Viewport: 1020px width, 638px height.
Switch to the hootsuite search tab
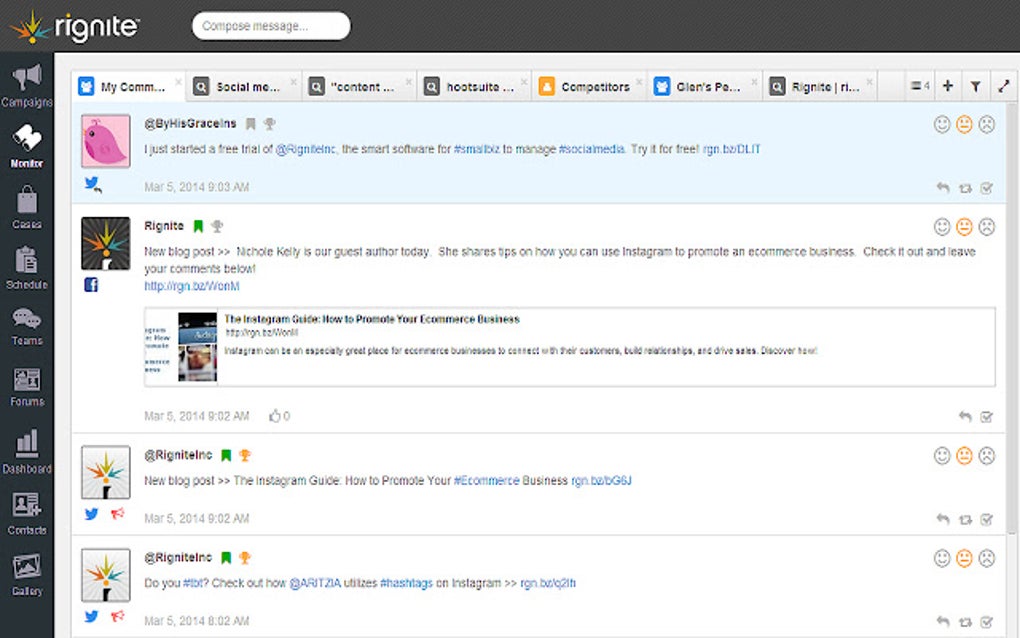click(478, 86)
